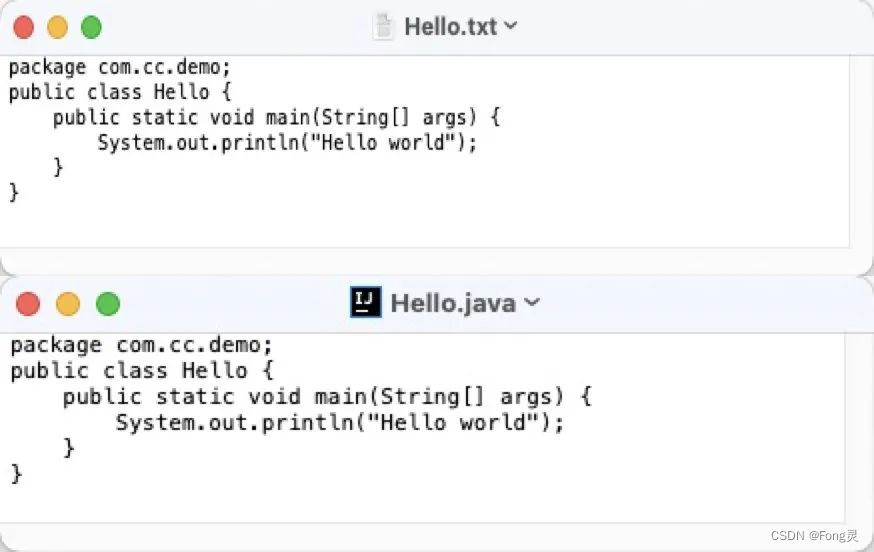874x552 pixels.
Task: Zoom the Hello.java window with green button
Action: pyautogui.click(x=108, y=304)
